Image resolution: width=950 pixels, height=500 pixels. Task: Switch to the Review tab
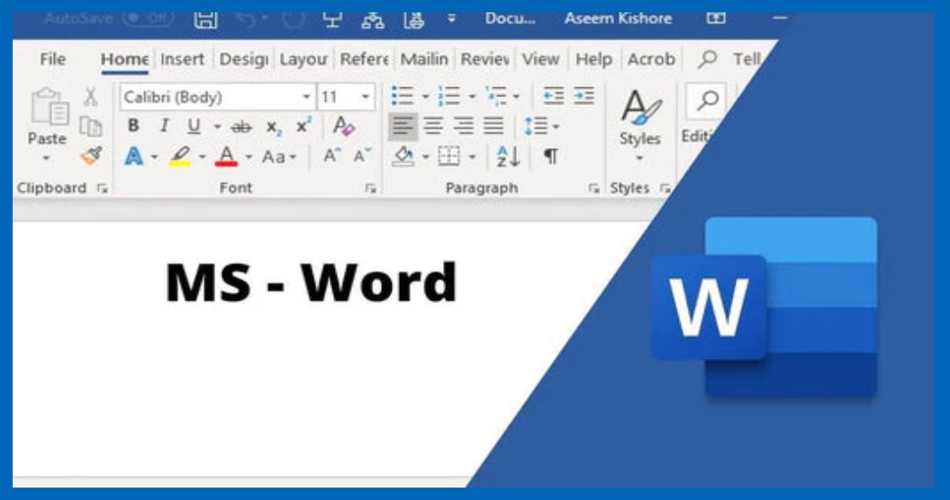[x=485, y=59]
